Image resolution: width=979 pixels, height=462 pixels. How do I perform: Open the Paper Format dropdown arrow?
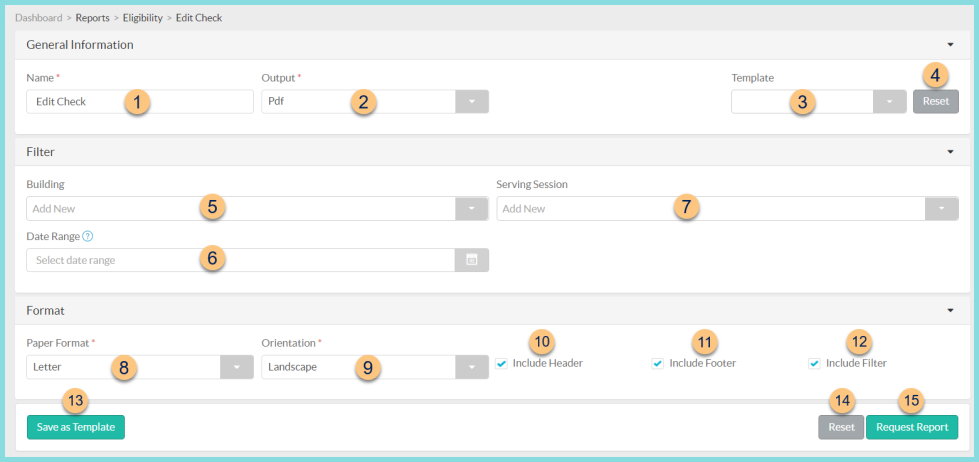(x=237, y=367)
